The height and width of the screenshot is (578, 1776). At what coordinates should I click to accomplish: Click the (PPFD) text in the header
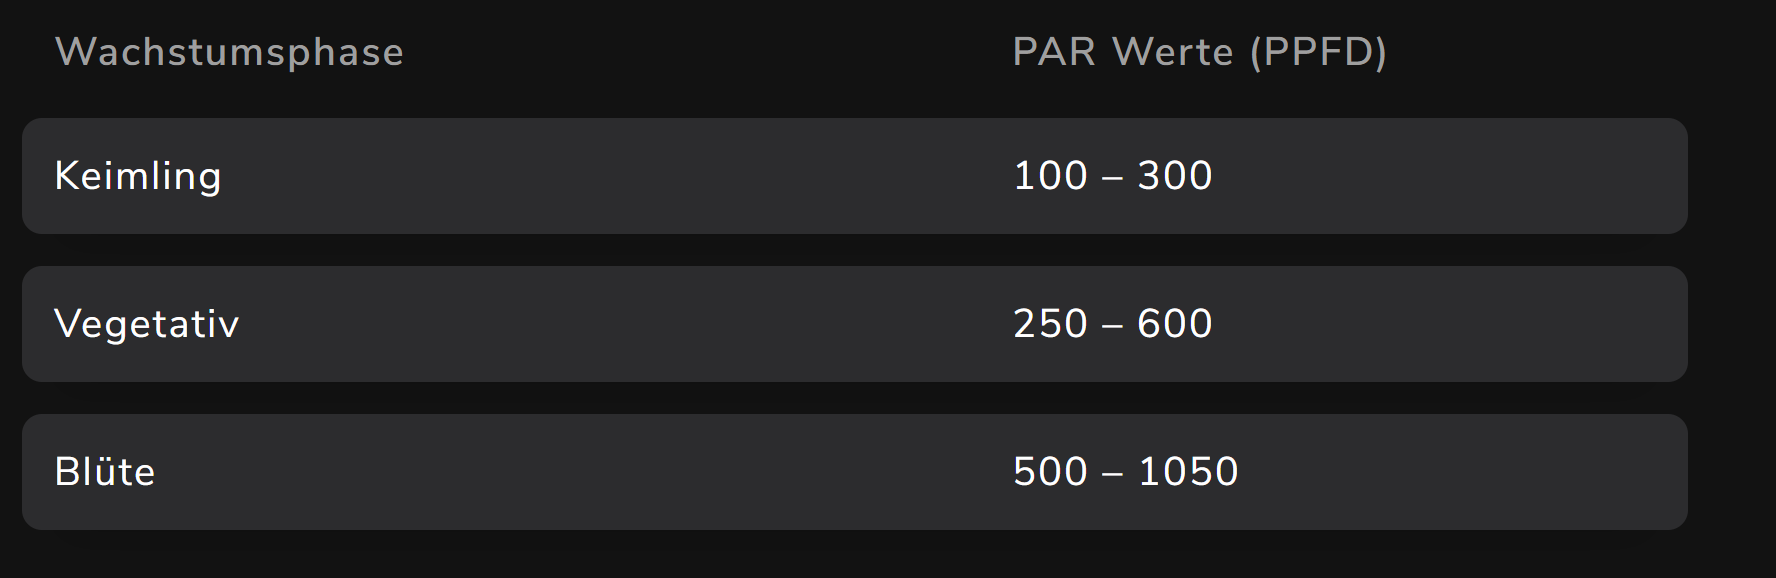tap(1318, 52)
